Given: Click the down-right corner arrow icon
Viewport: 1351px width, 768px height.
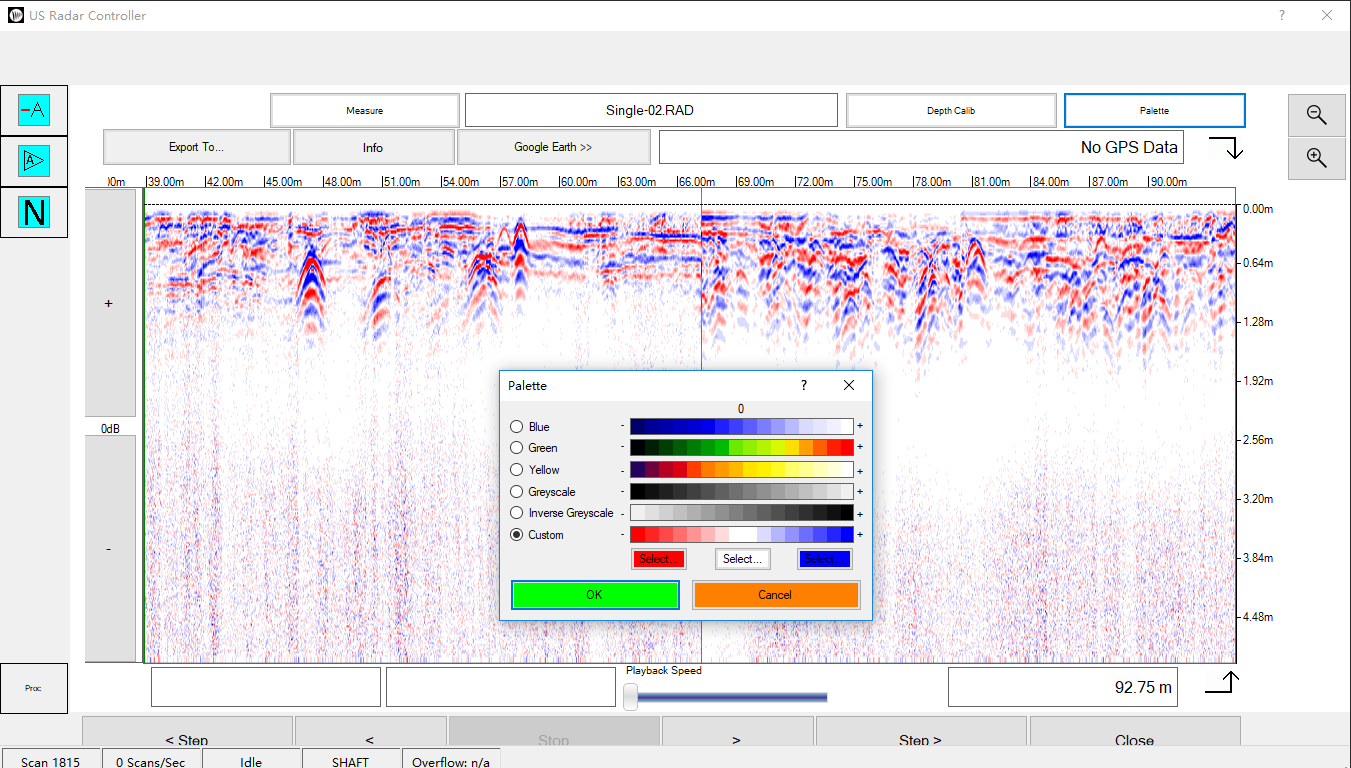Looking at the screenshot, I should pyautogui.click(x=1225, y=148).
